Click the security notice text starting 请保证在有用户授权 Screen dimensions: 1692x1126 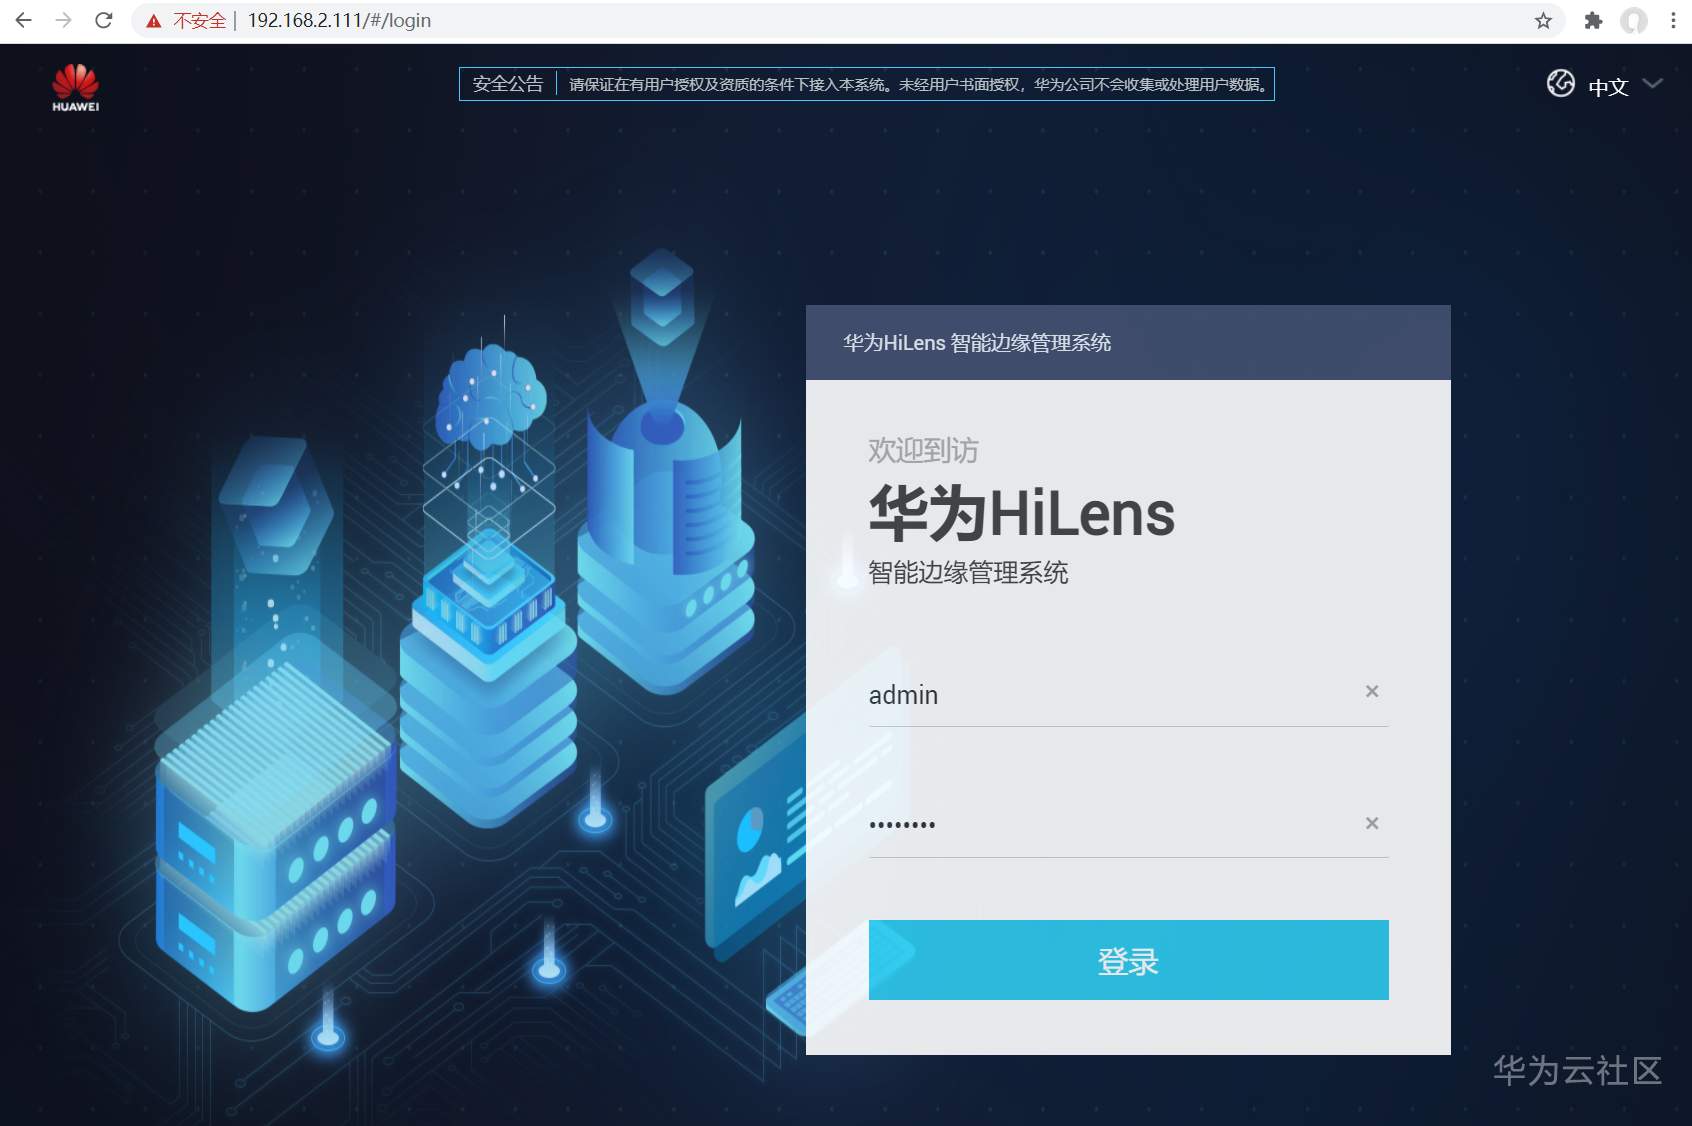[918, 85]
